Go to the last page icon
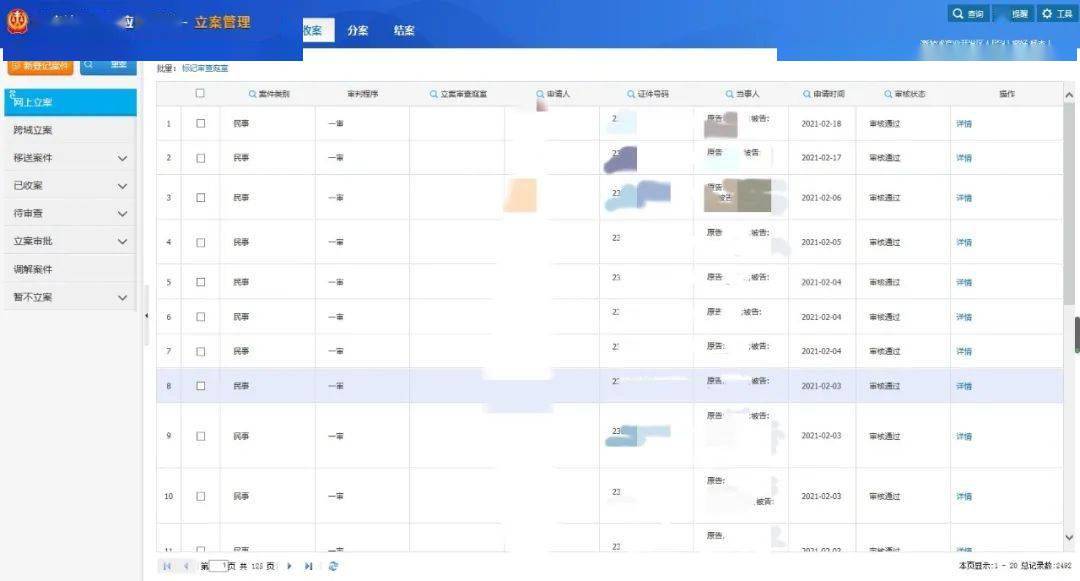 [309, 566]
